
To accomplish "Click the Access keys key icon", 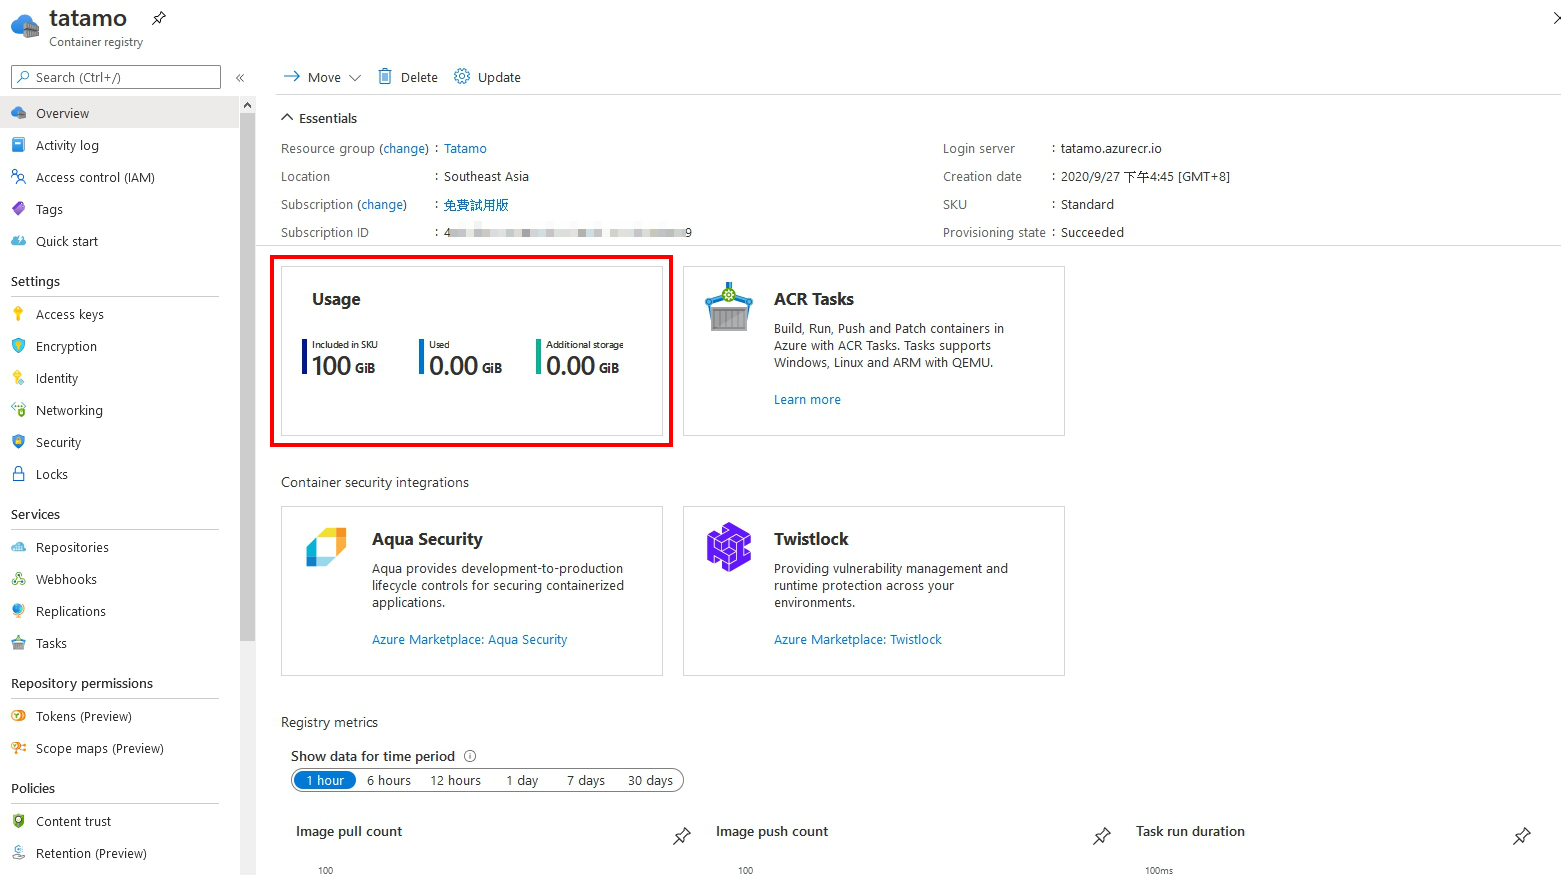I will click(18, 314).
